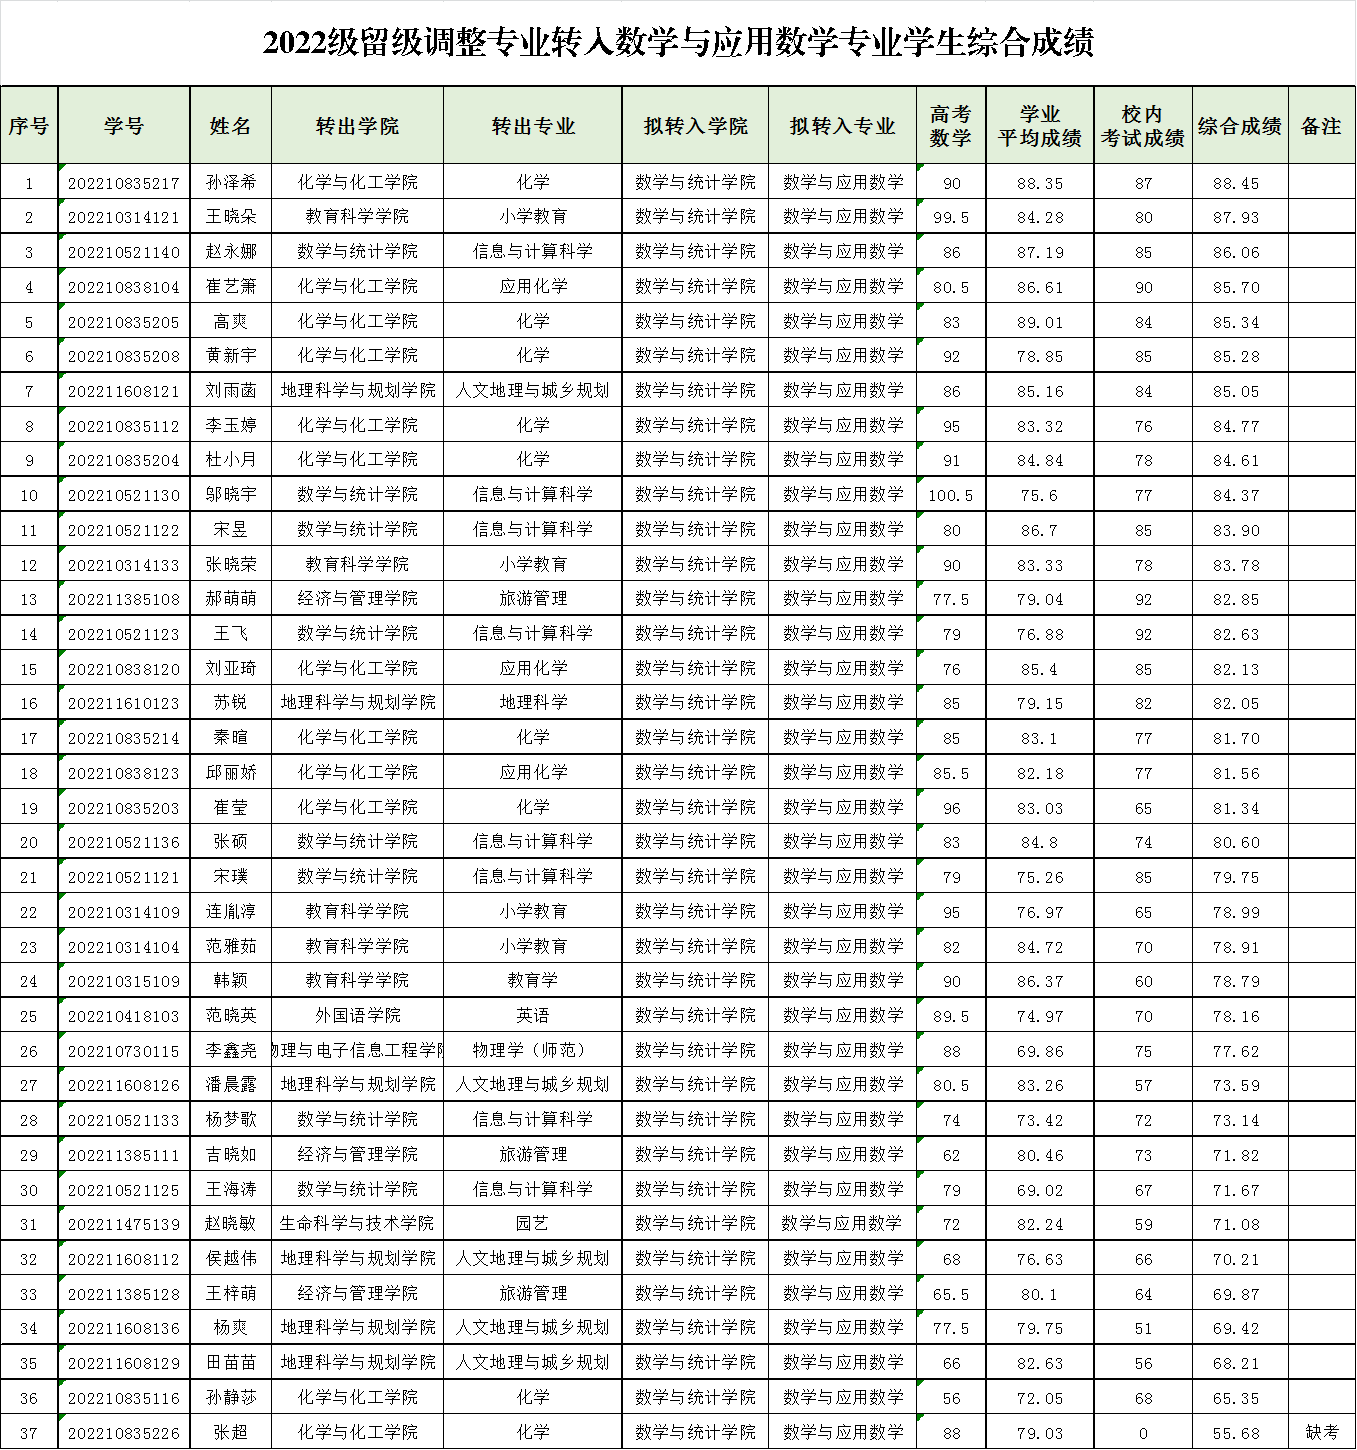Select first data cell under 姓名
The height and width of the screenshot is (1450, 1357).
click(230, 181)
